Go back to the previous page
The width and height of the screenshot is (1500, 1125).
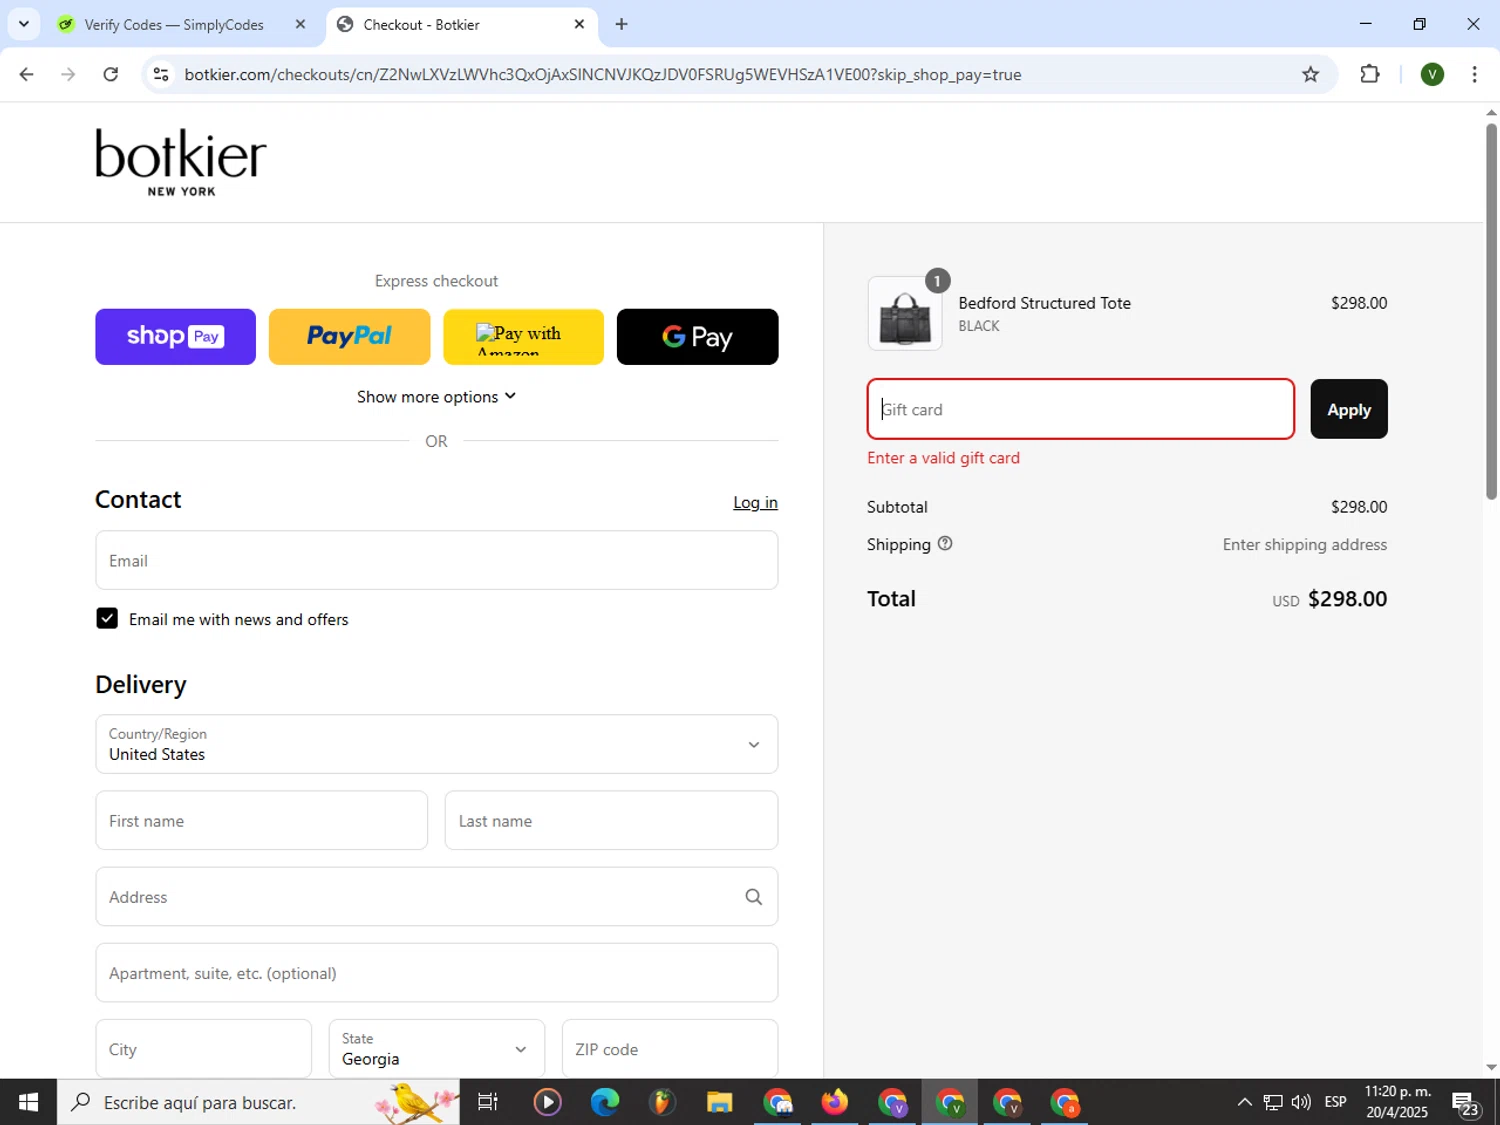[x=27, y=74]
